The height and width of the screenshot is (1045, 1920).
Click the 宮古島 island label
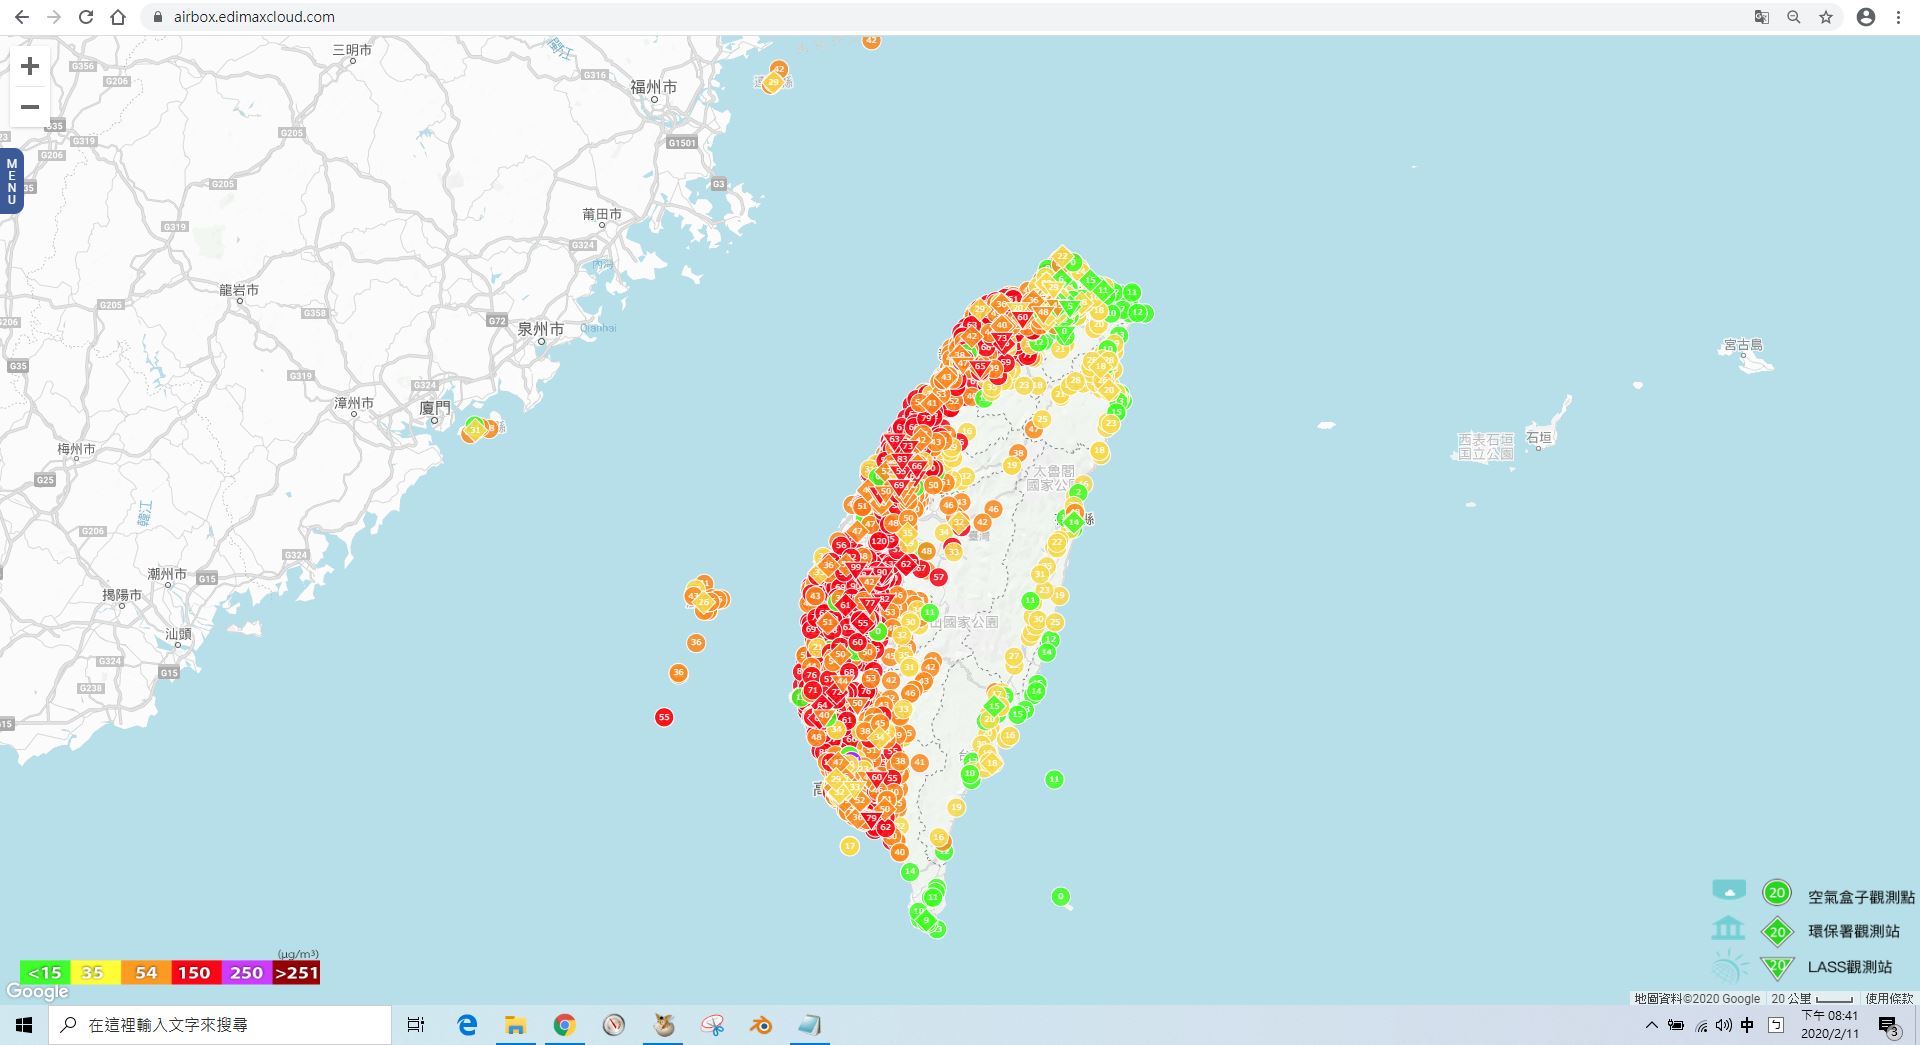pyautogui.click(x=1743, y=345)
